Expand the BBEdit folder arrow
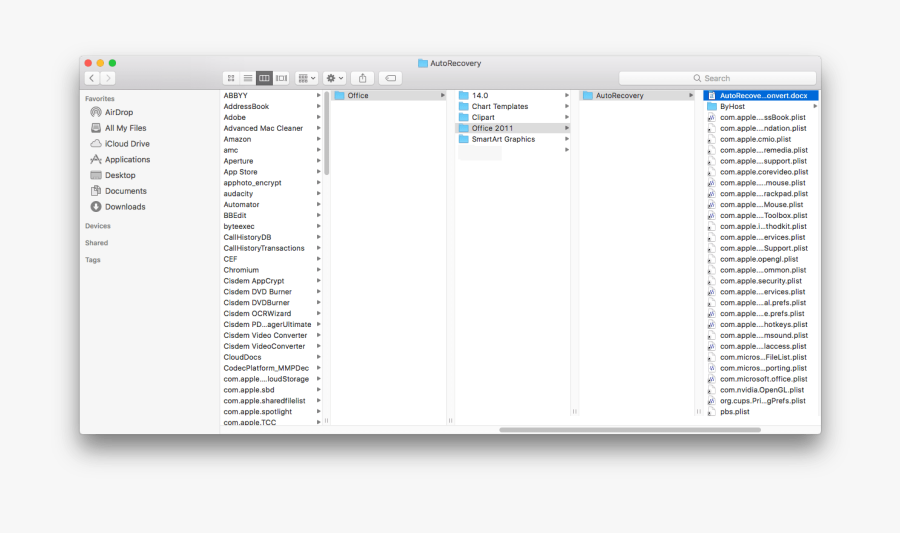The height and width of the screenshot is (533, 900). click(319, 215)
